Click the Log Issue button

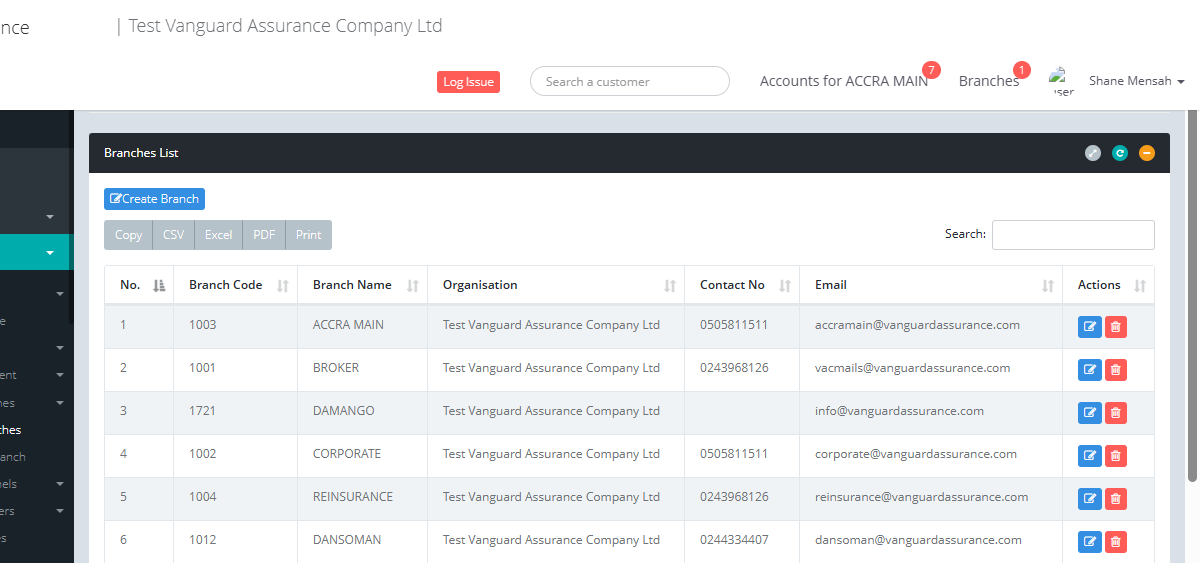click(468, 82)
